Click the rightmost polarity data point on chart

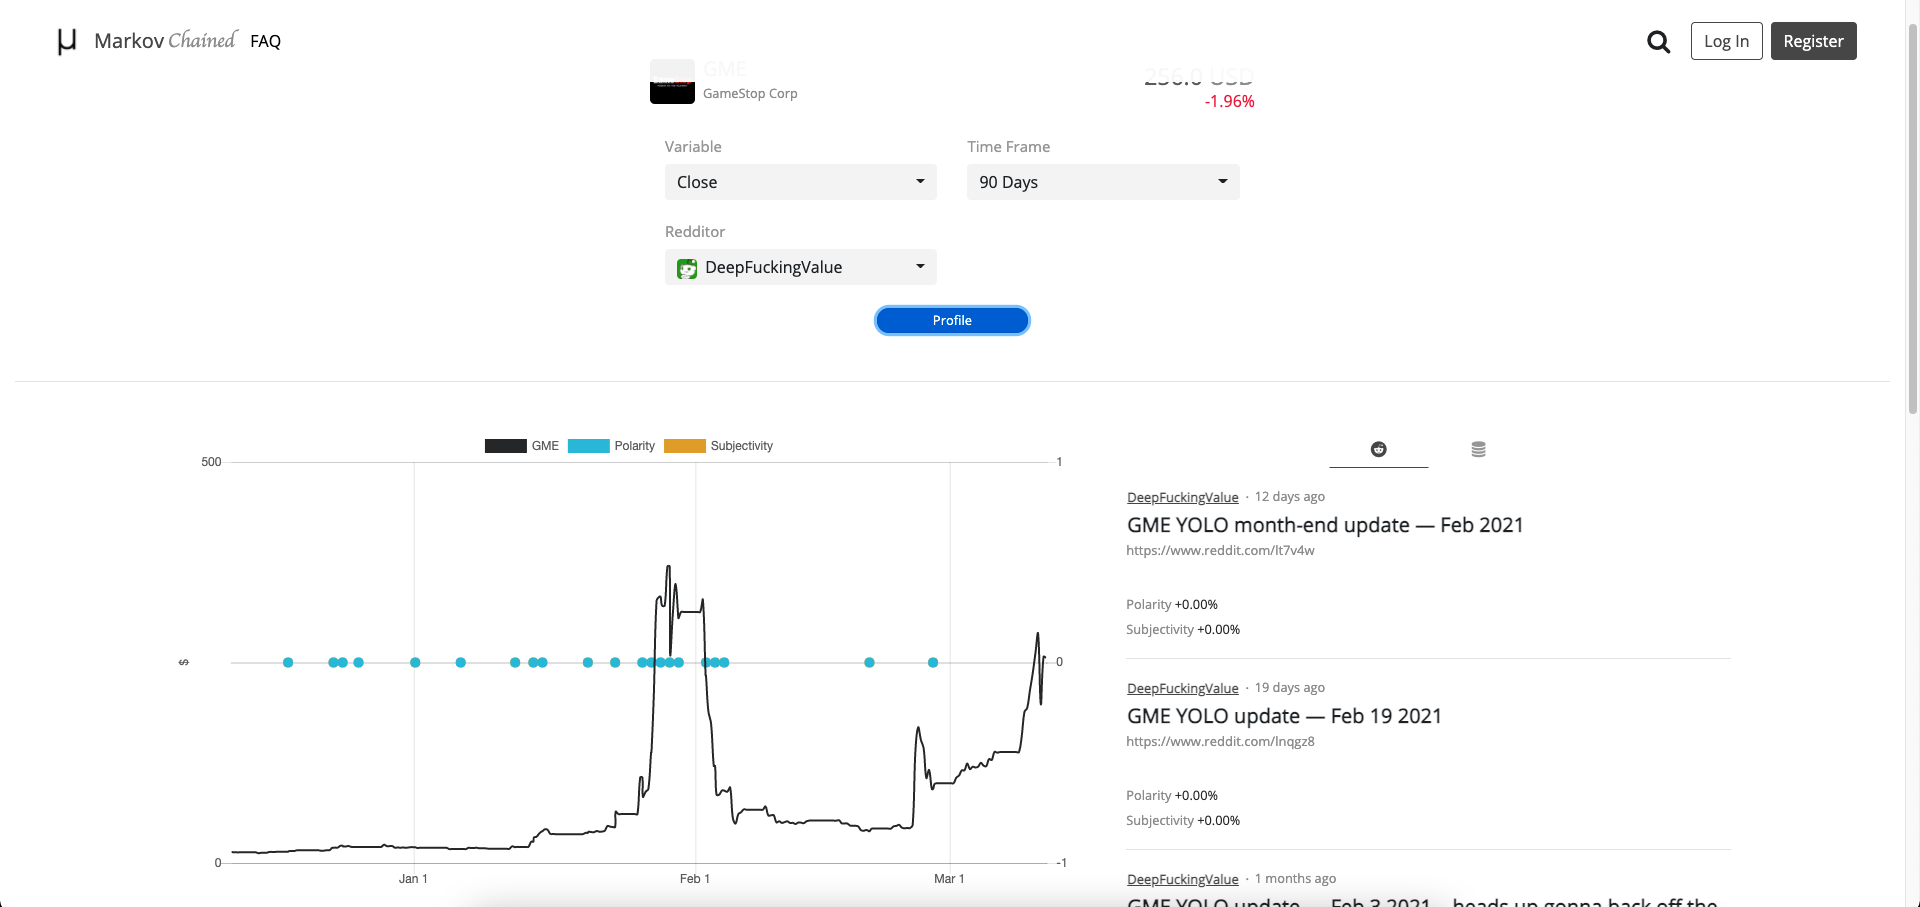pyautogui.click(x=933, y=663)
